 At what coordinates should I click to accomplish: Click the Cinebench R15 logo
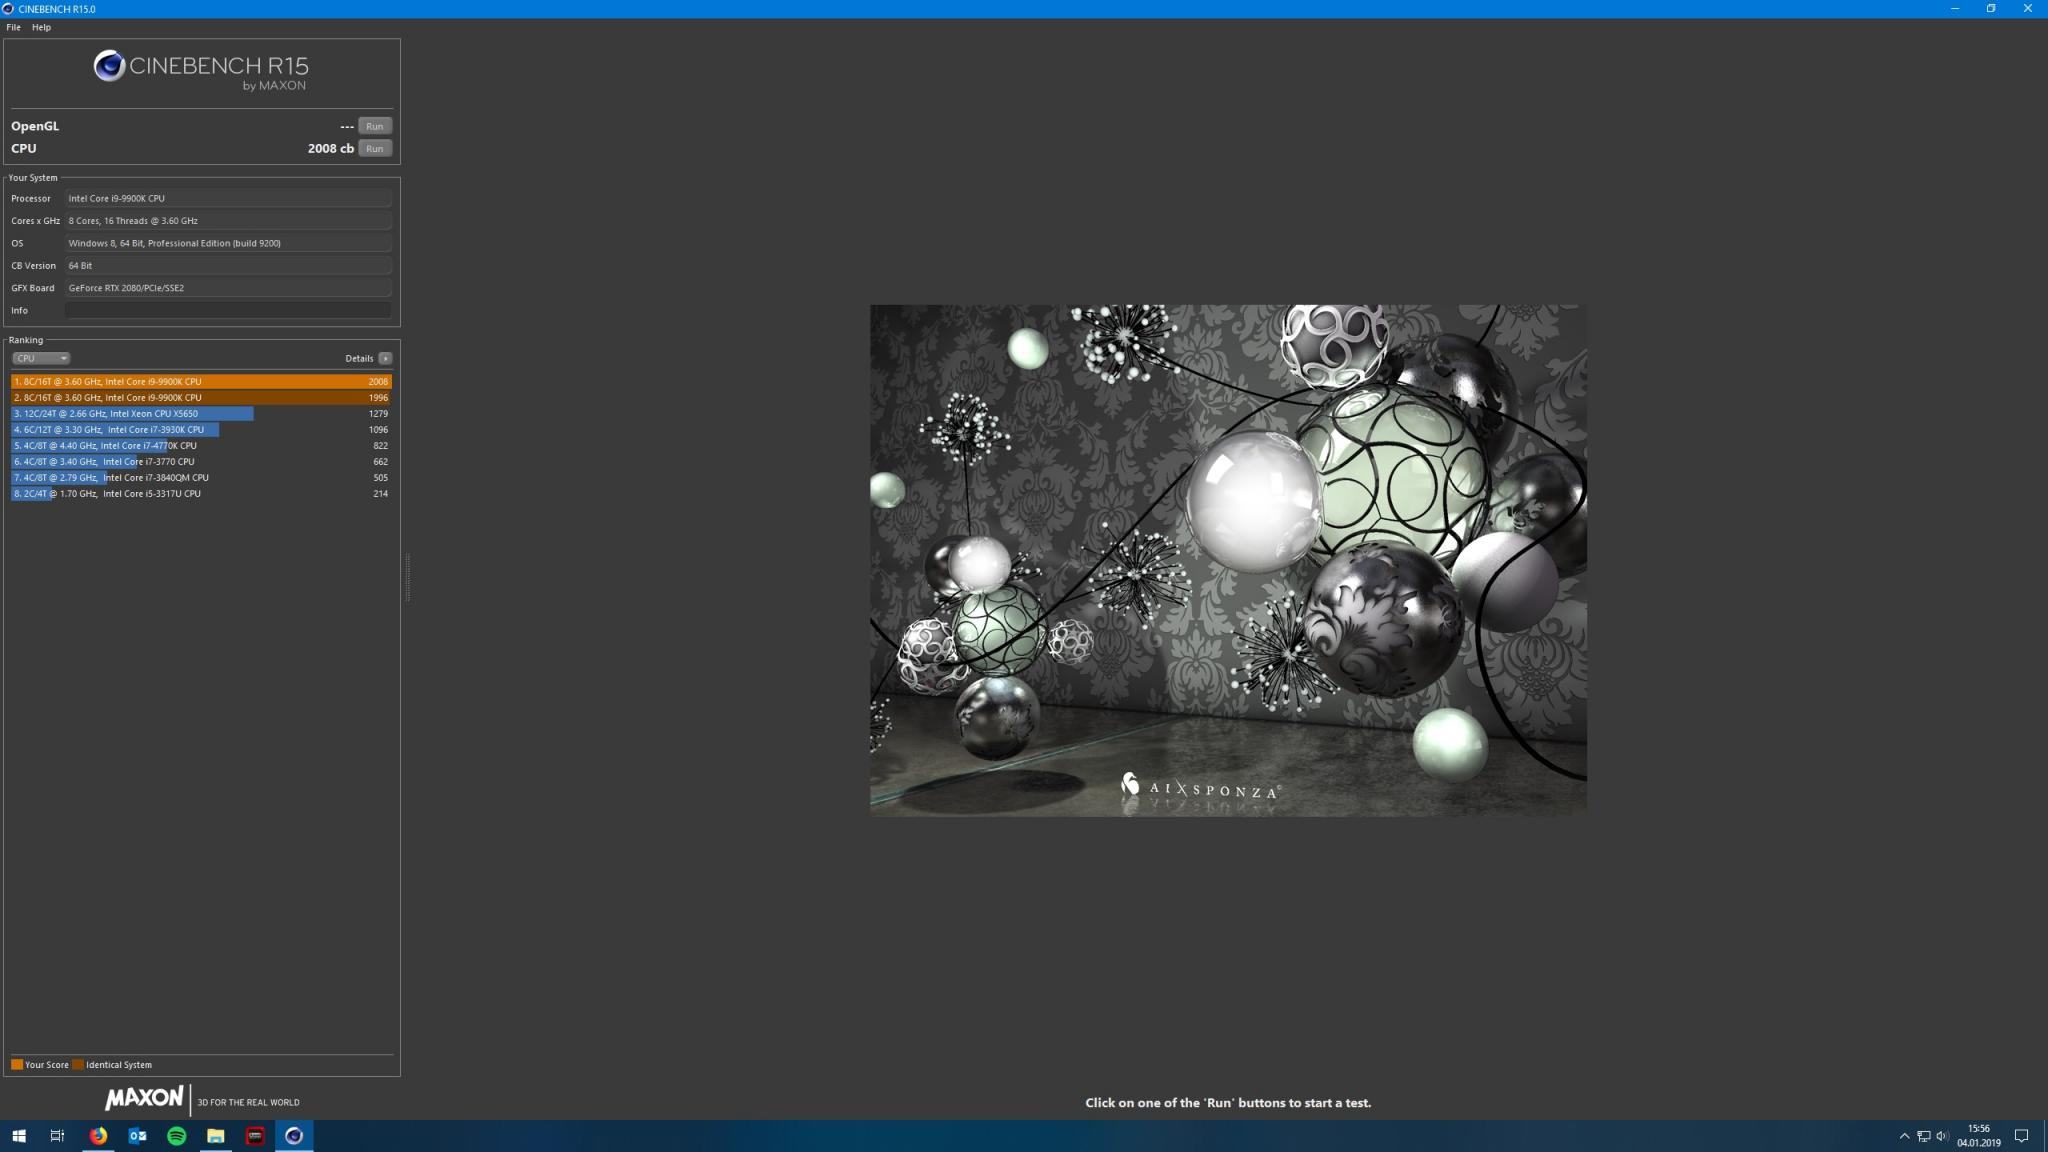[x=201, y=68]
